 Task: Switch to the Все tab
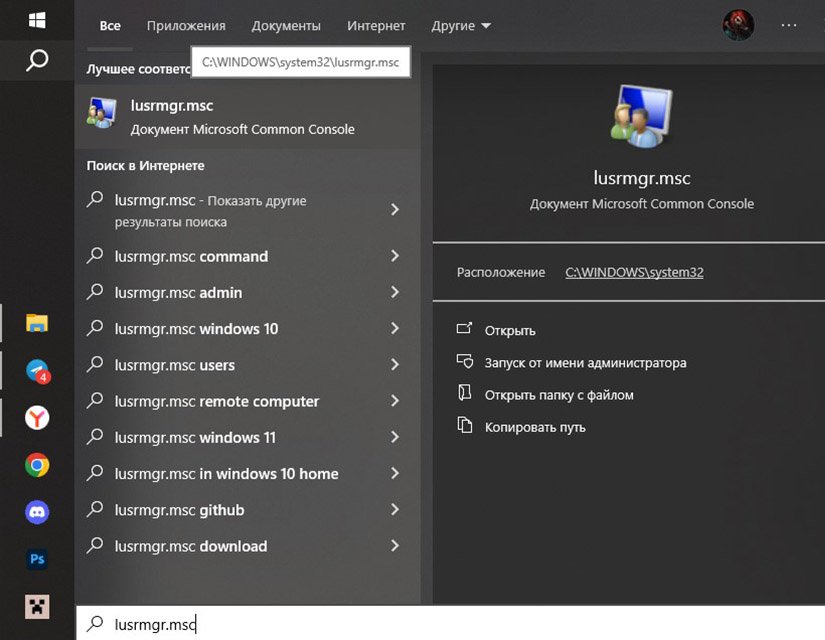coord(110,25)
